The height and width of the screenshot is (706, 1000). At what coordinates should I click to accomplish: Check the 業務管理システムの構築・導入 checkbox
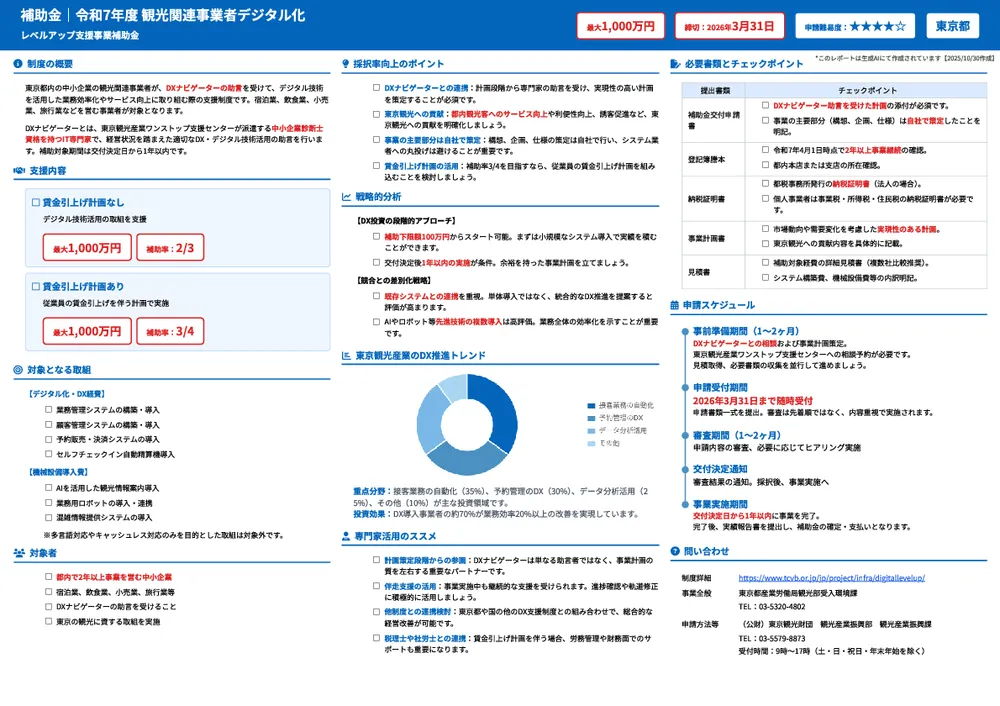tap(48, 410)
